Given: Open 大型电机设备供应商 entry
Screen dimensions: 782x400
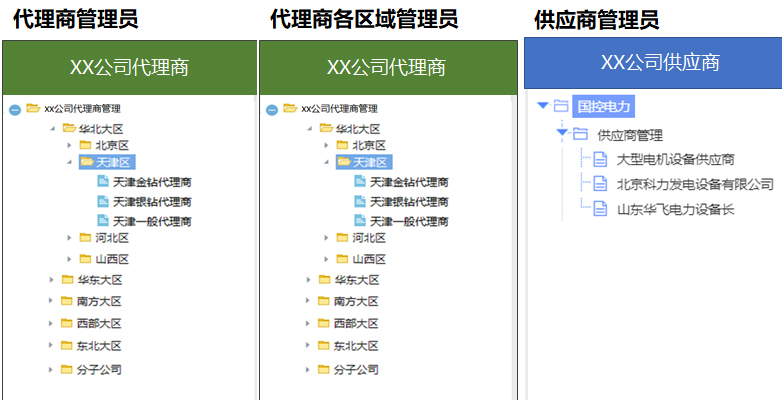Looking at the screenshot, I should click(x=675, y=160).
